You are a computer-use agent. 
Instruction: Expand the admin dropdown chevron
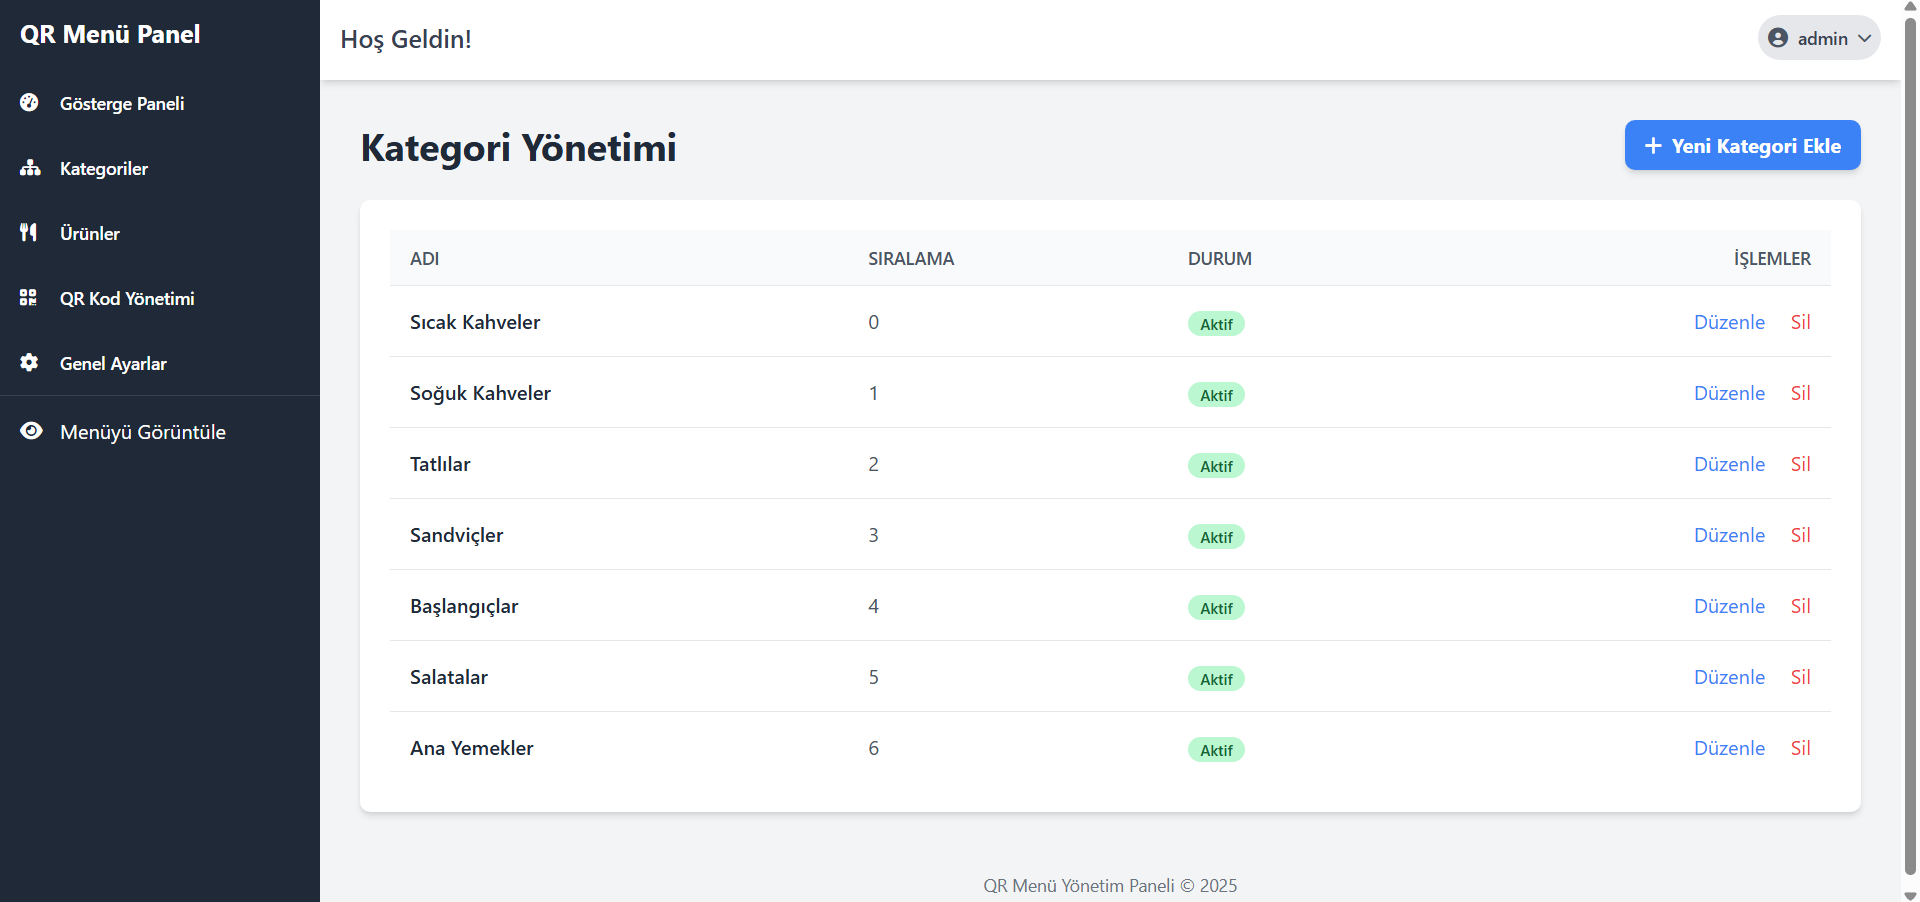[1865, 38]
